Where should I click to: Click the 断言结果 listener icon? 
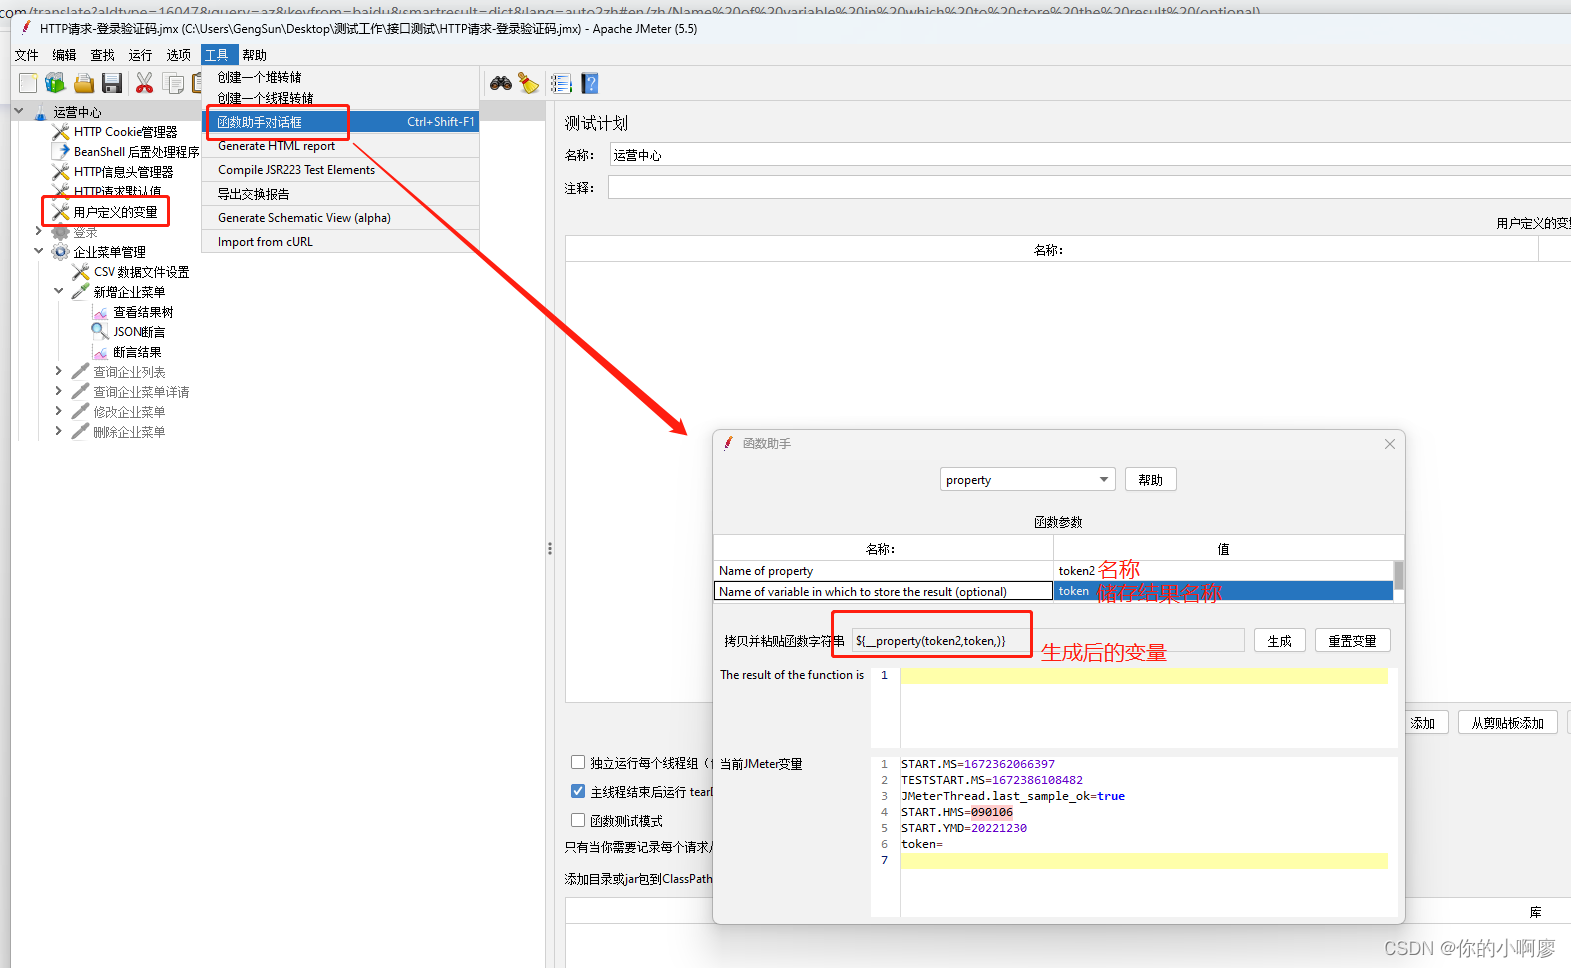[100, 352]
